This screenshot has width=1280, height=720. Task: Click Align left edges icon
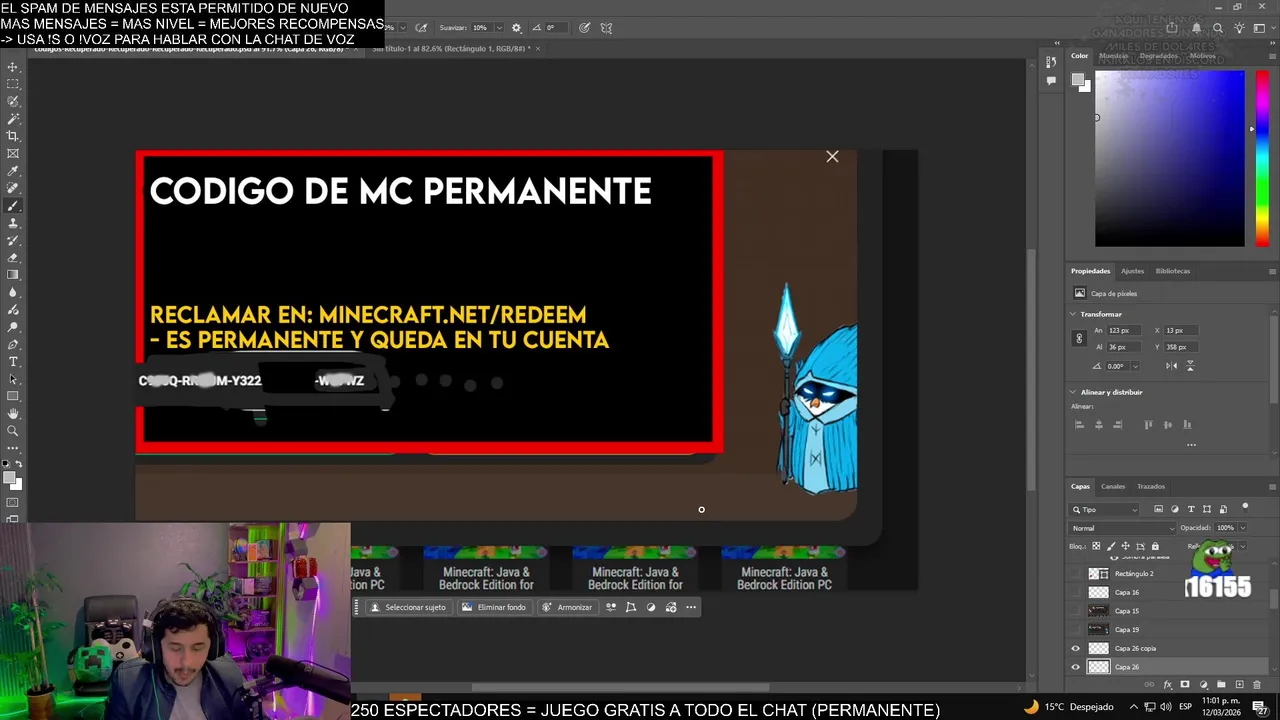click(1079, 424)
